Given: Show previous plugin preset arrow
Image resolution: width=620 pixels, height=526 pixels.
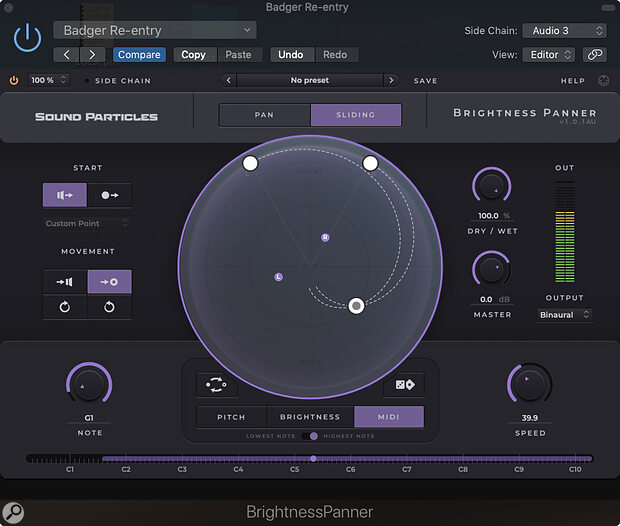Looking at the screenshot, I should (228, 80).
